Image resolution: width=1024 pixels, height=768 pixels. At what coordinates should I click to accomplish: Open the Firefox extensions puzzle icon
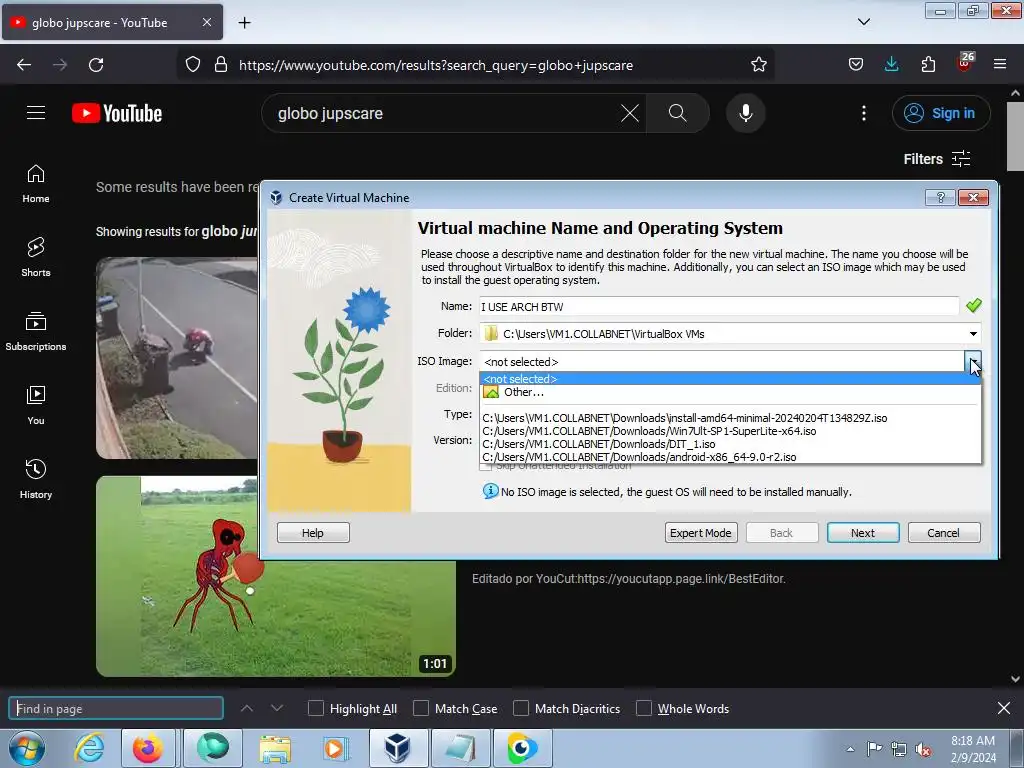coord(928,65)
